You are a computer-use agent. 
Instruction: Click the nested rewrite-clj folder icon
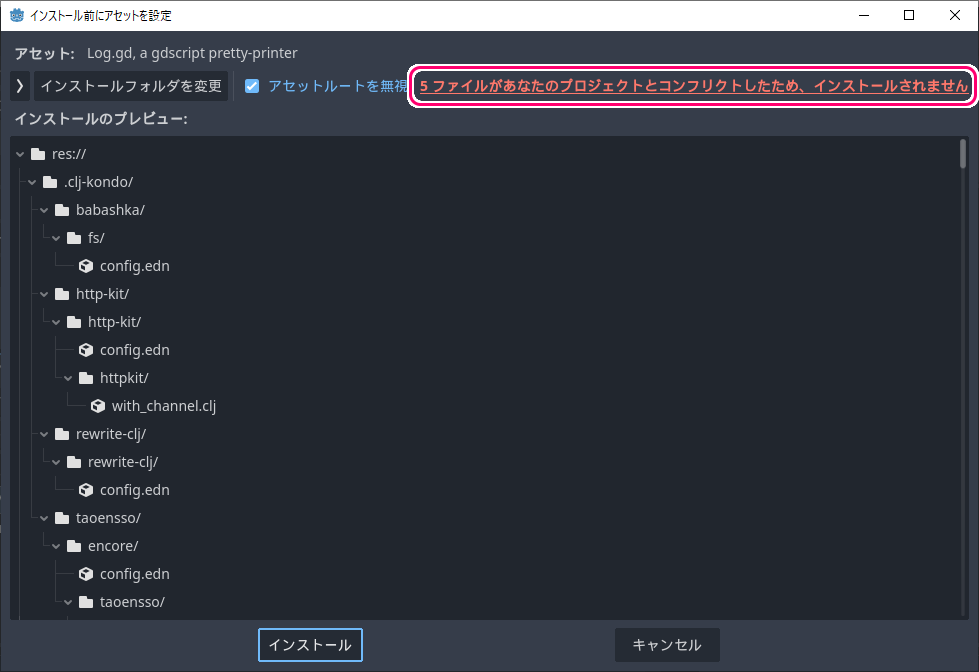pos(74,462)
